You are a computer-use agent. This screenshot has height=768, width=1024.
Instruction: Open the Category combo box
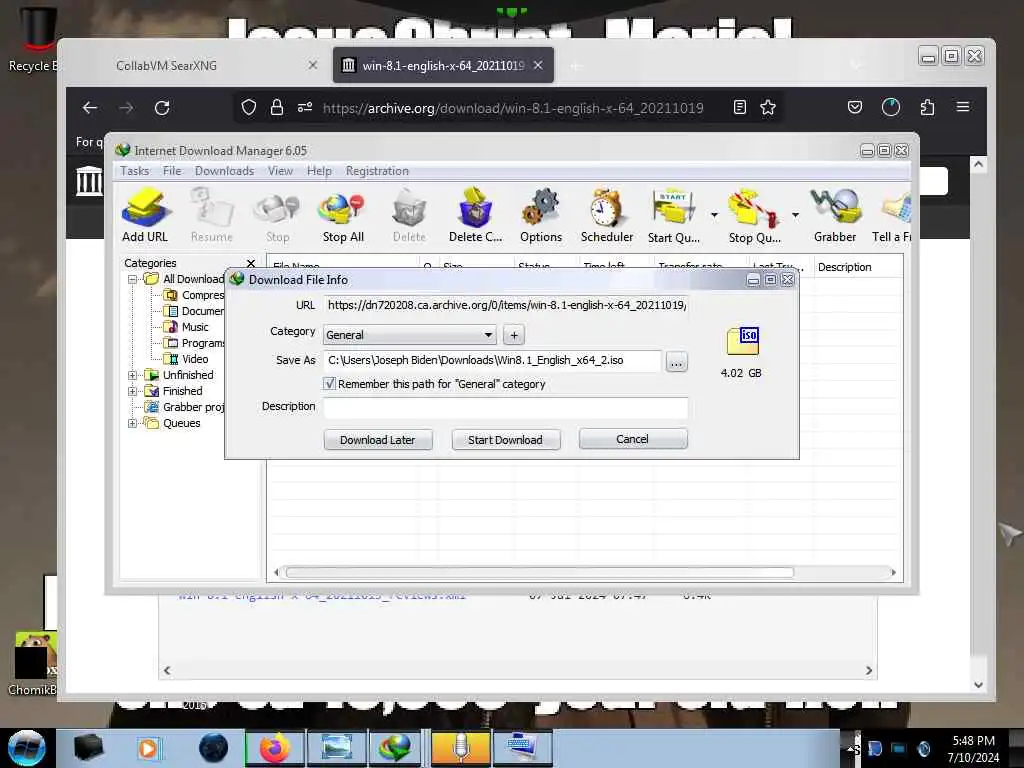point(409,335)
